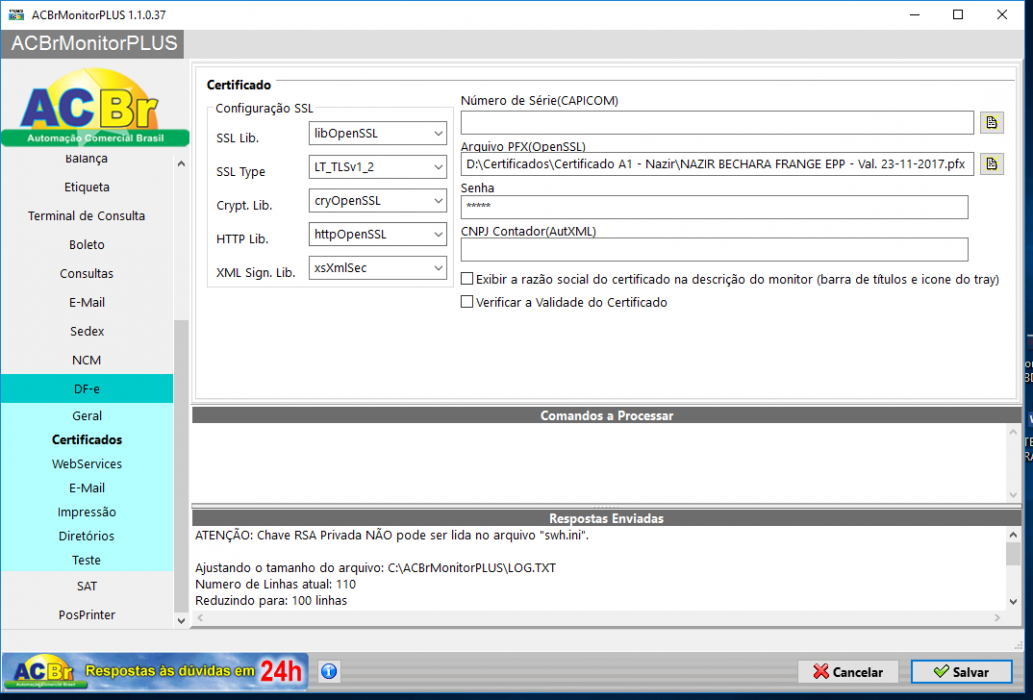Click the sidebar scrollbar thumb
Viewport: 1033px width, 700px height.
181,466
